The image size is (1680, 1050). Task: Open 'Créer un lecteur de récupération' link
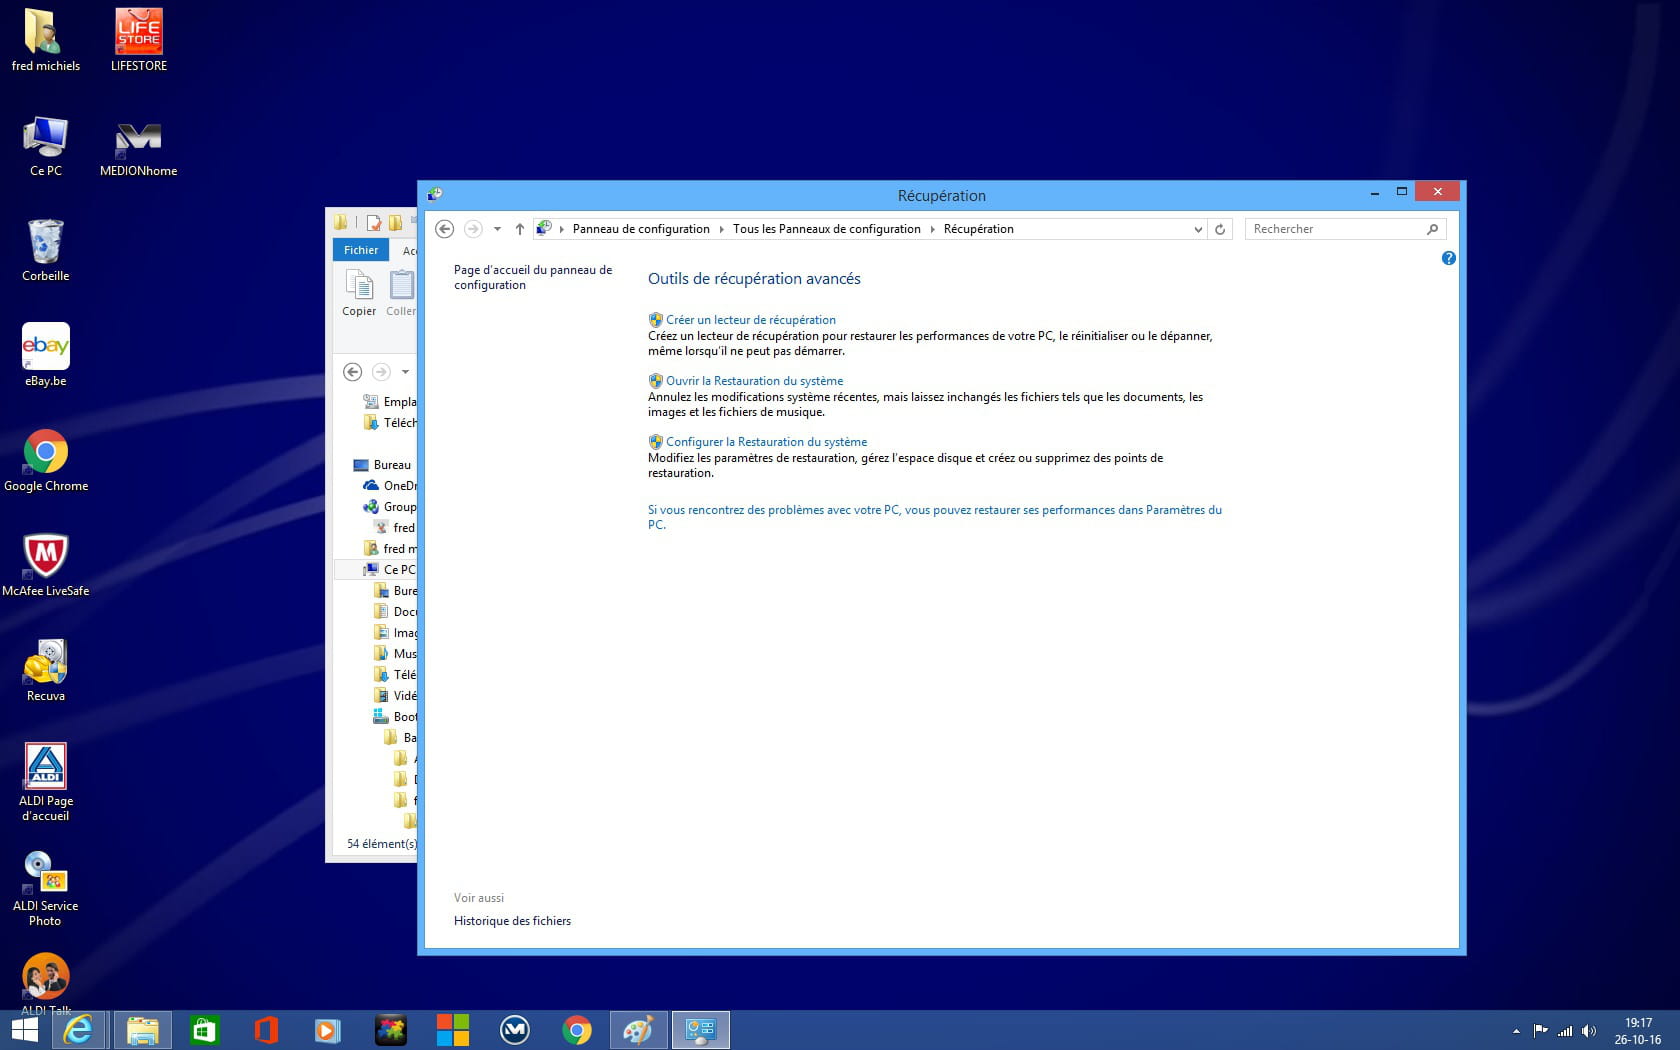751,320
